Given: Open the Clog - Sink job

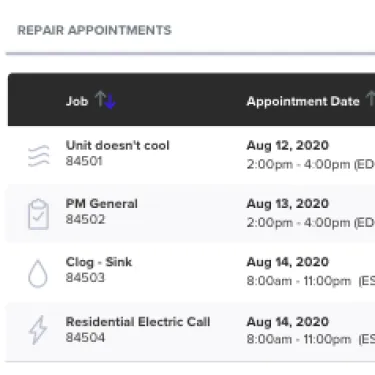Looking at the screenshot, I should click(x=99, y=262).
